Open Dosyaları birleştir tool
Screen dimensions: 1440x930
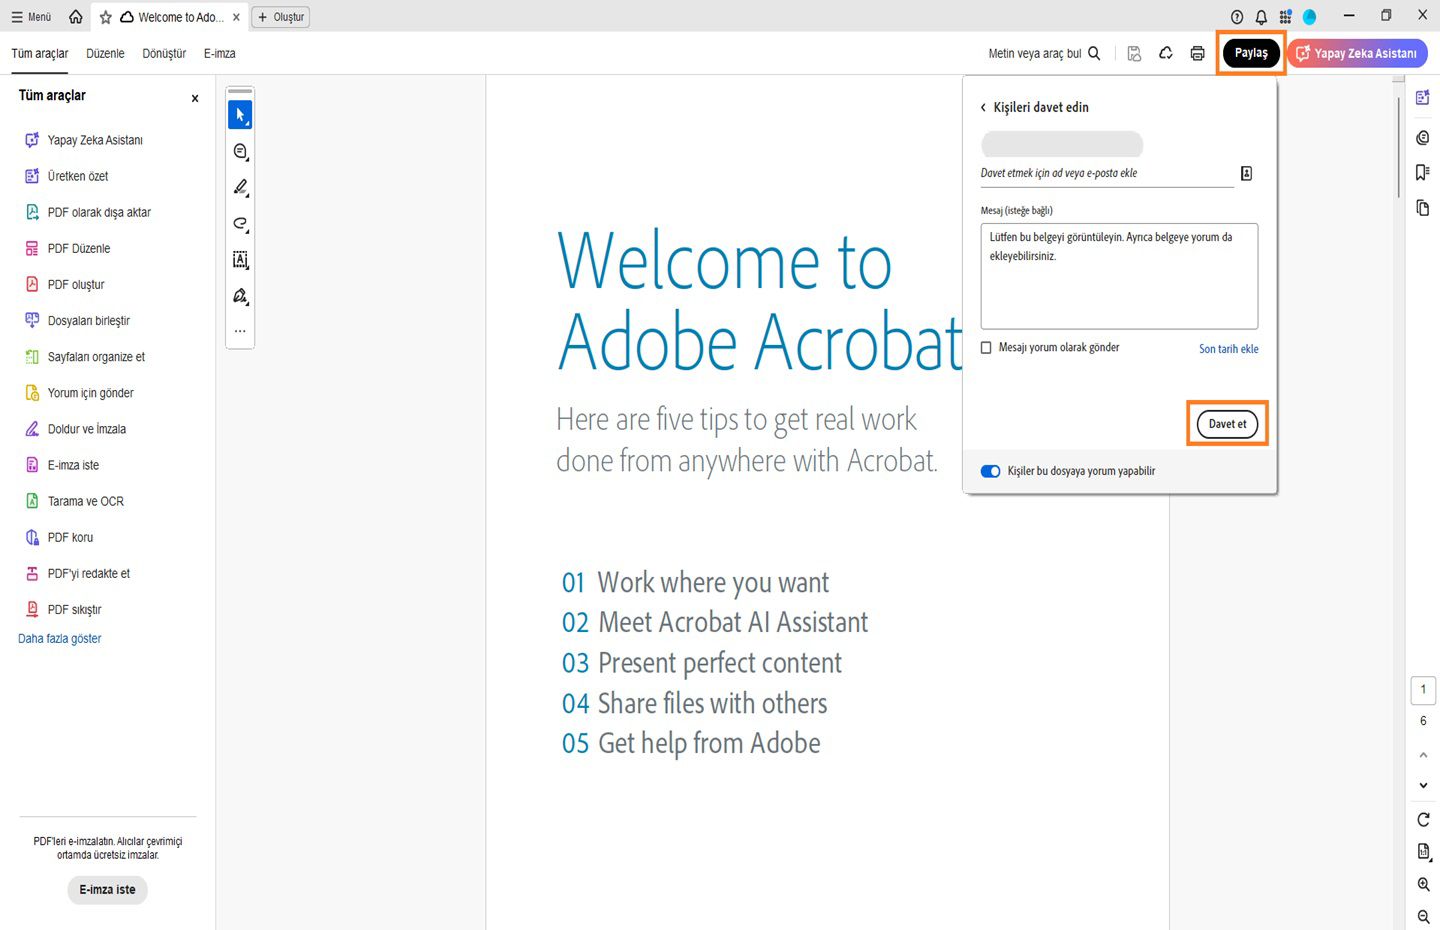(78, 320)
